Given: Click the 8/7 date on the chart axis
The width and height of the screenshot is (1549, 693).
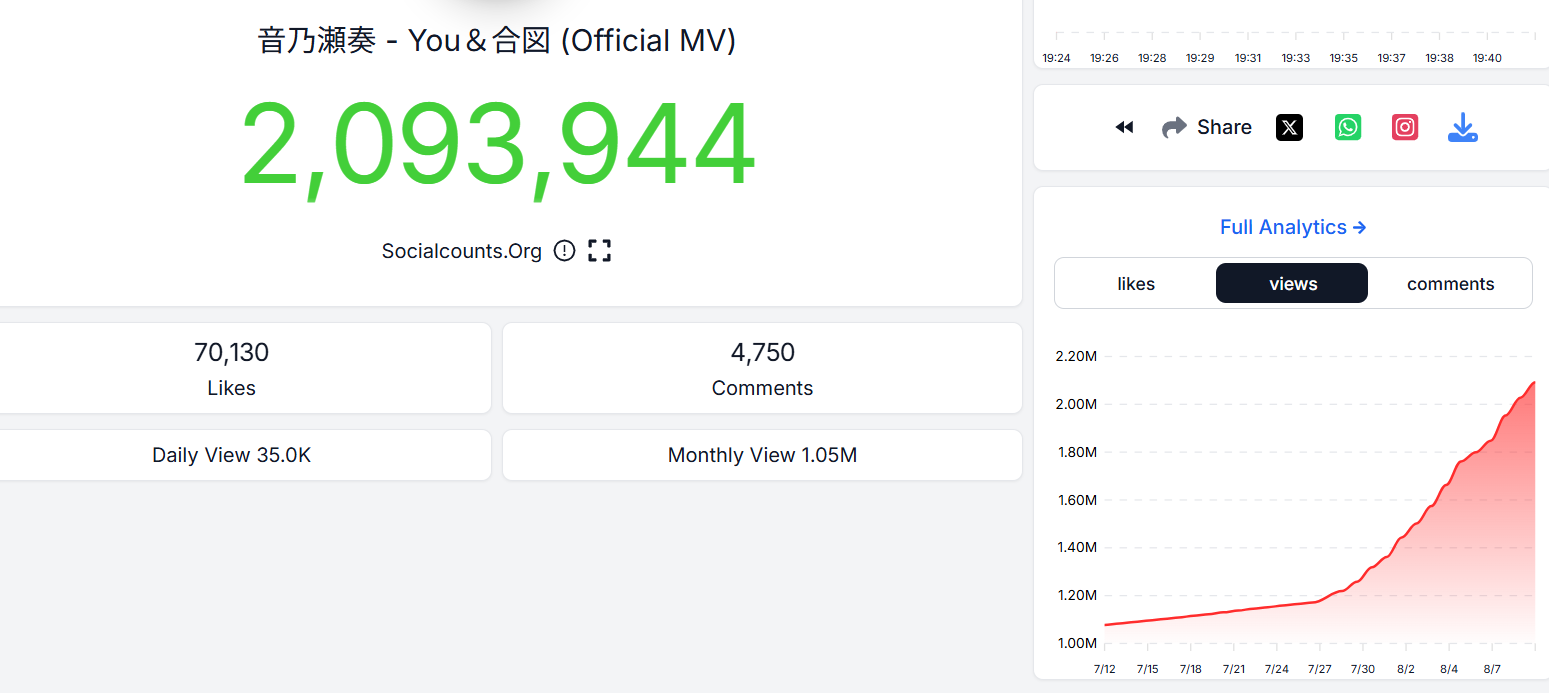Looking at the screenshot, I should [x=1492, y=669].
